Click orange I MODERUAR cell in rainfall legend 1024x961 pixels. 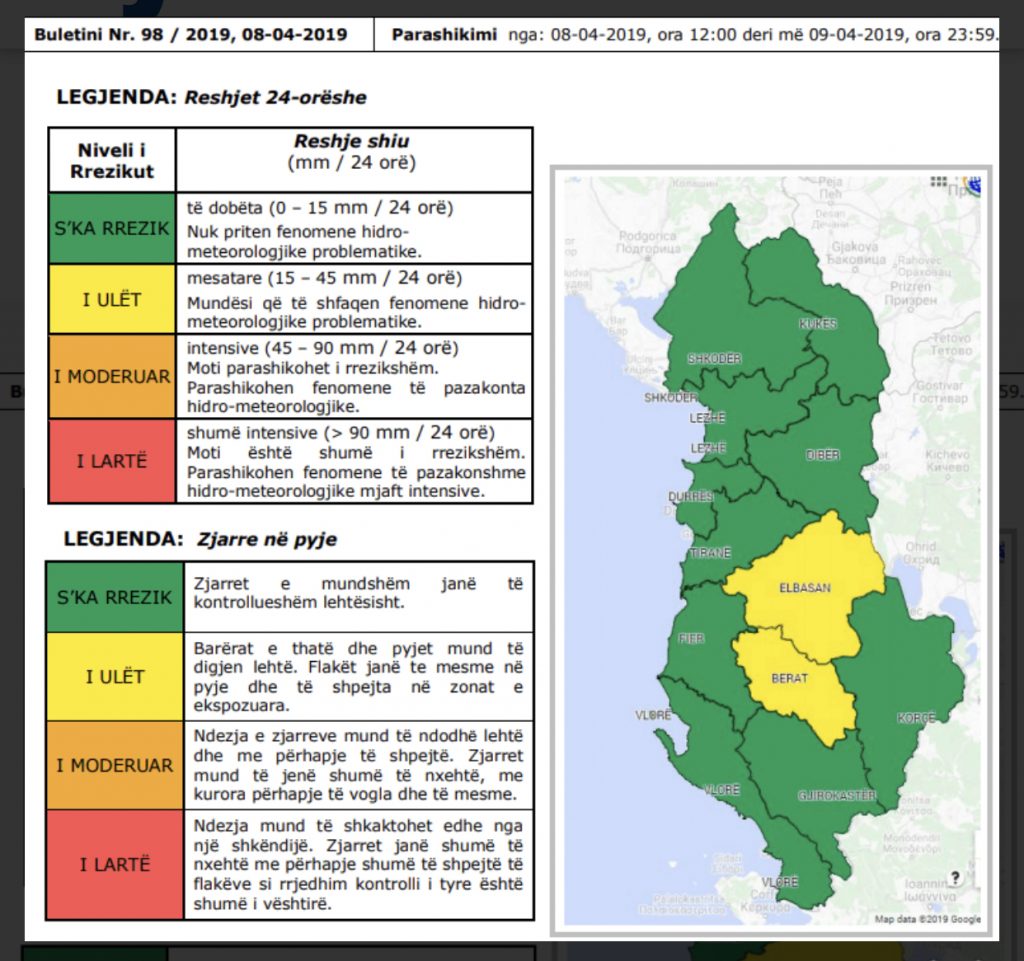tap(112, 377)
